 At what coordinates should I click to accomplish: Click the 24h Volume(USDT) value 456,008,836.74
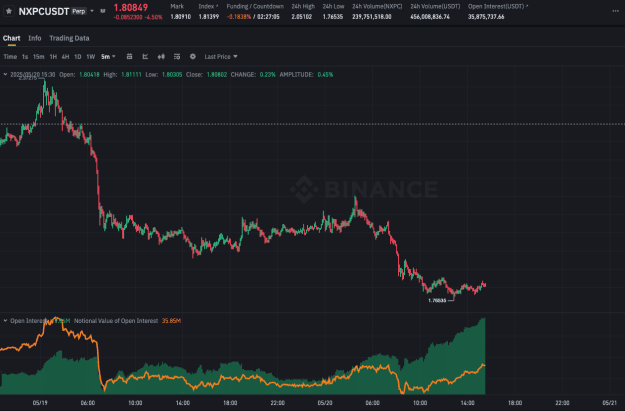(430, 17)
